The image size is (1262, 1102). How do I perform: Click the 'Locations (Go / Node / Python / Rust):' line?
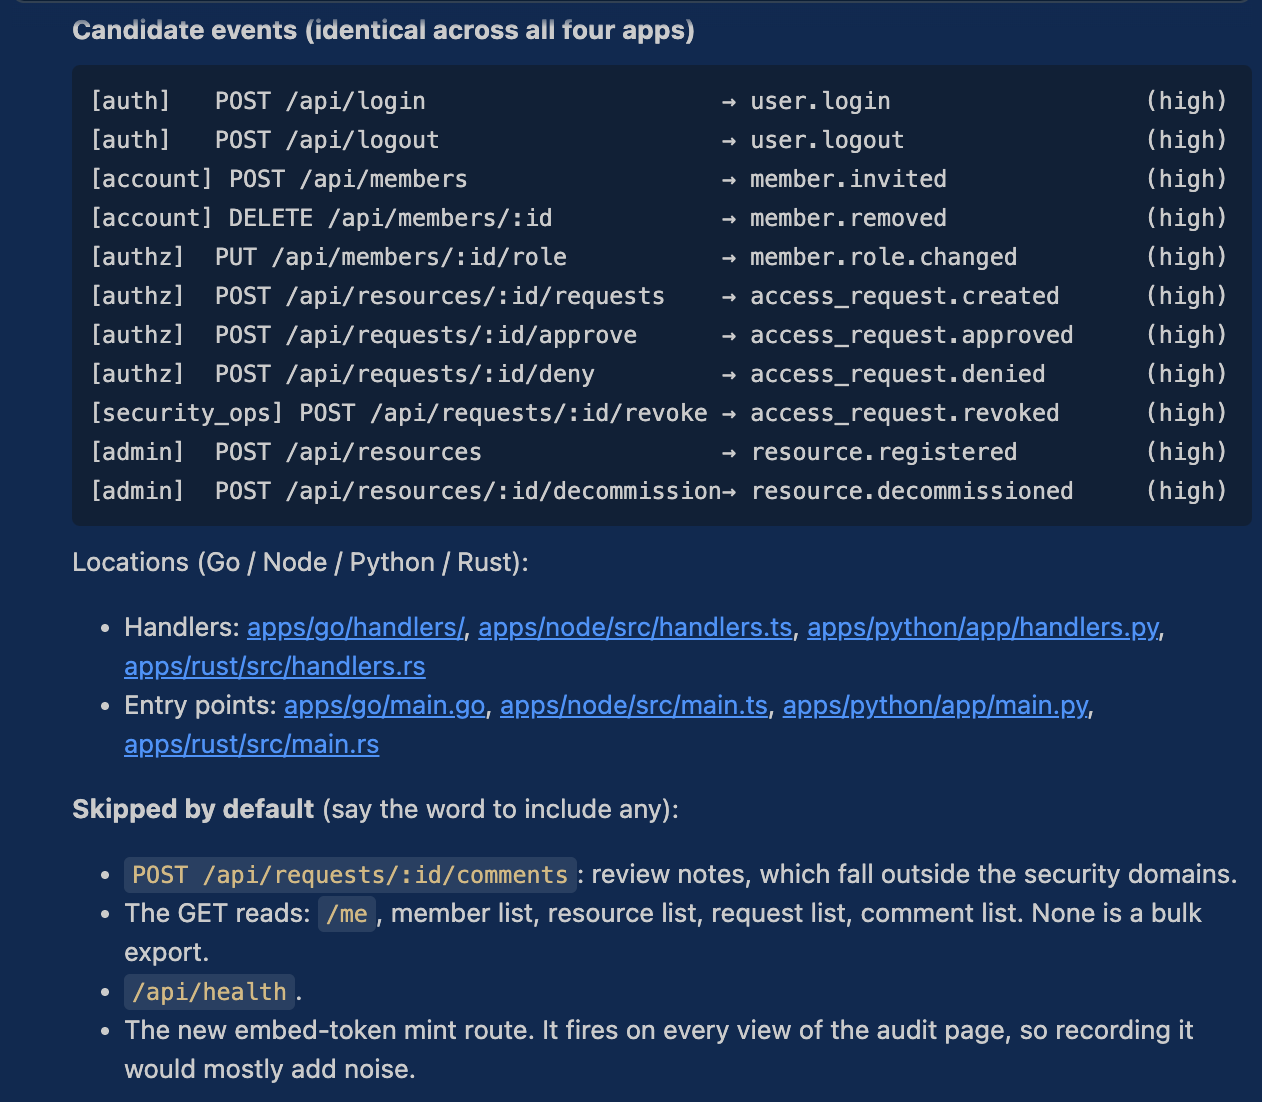[300, 562]
